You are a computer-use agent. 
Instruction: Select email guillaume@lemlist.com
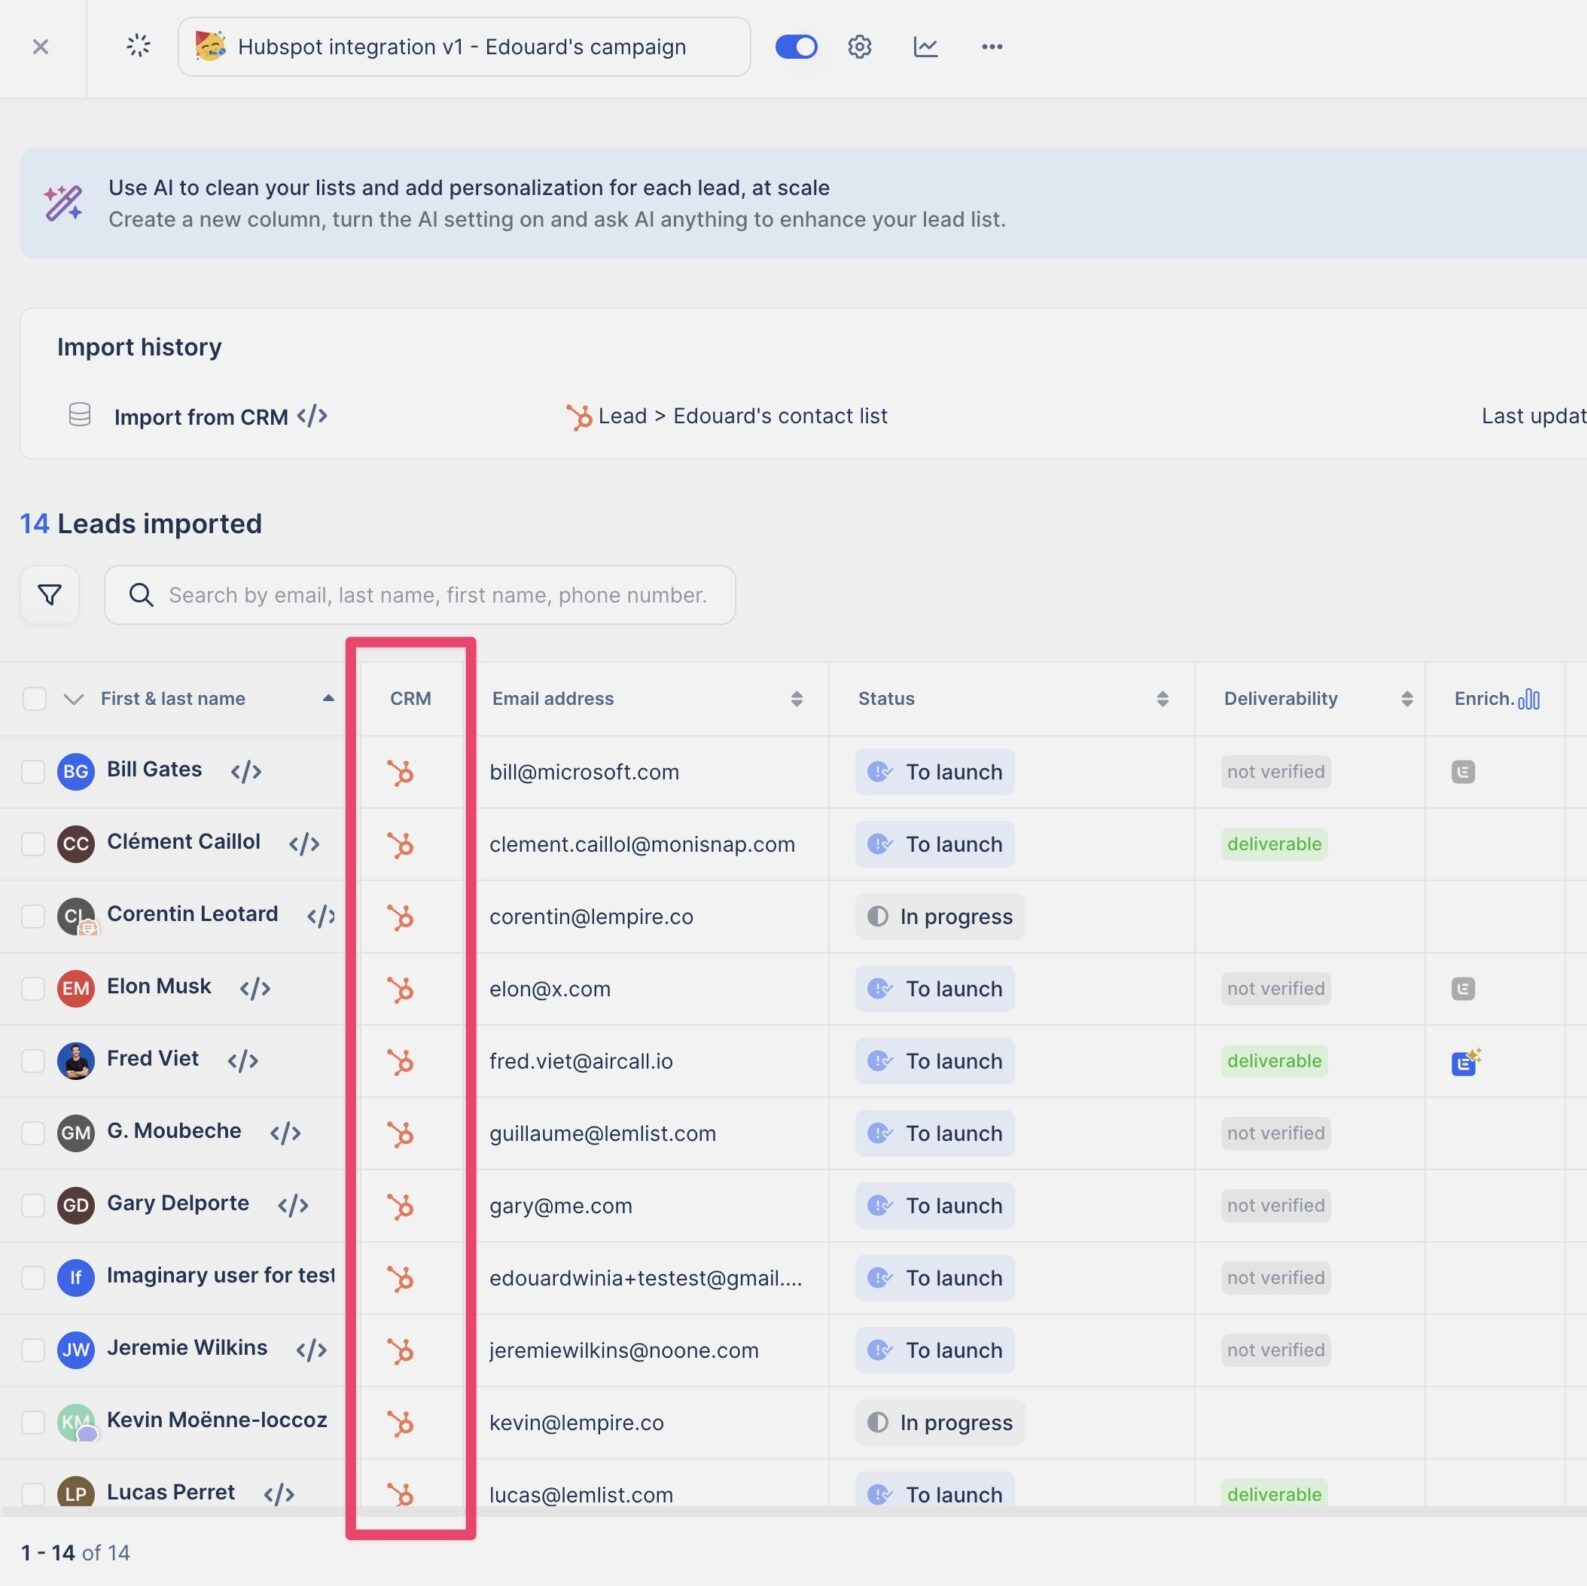click(x=603, y=1133)
